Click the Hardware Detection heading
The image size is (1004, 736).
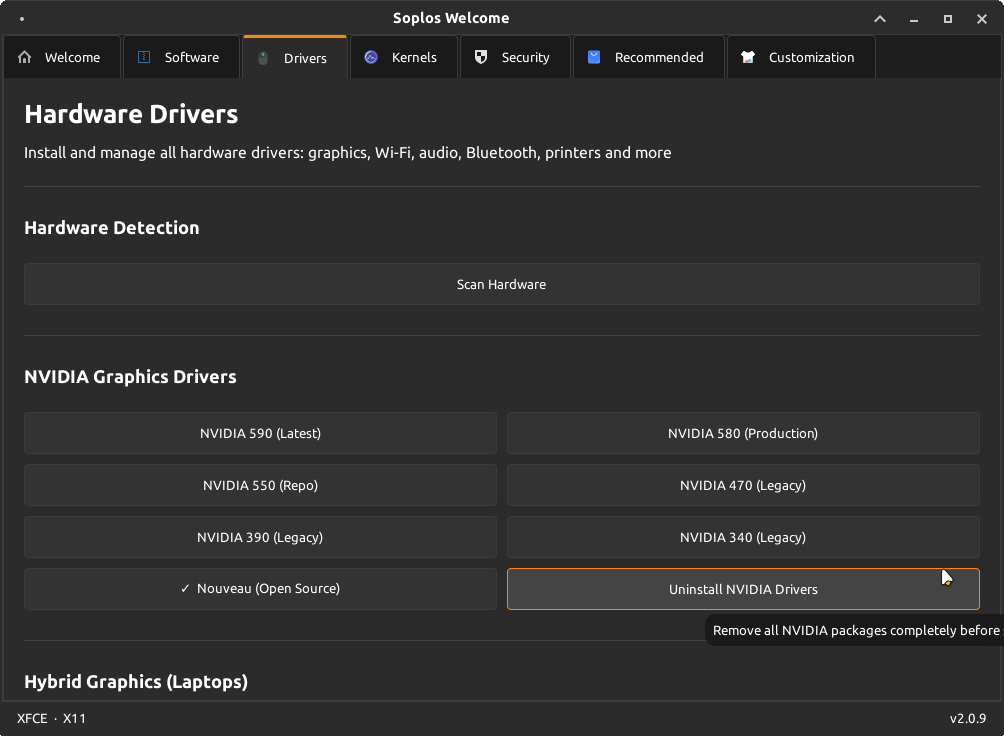coord(112,227)
